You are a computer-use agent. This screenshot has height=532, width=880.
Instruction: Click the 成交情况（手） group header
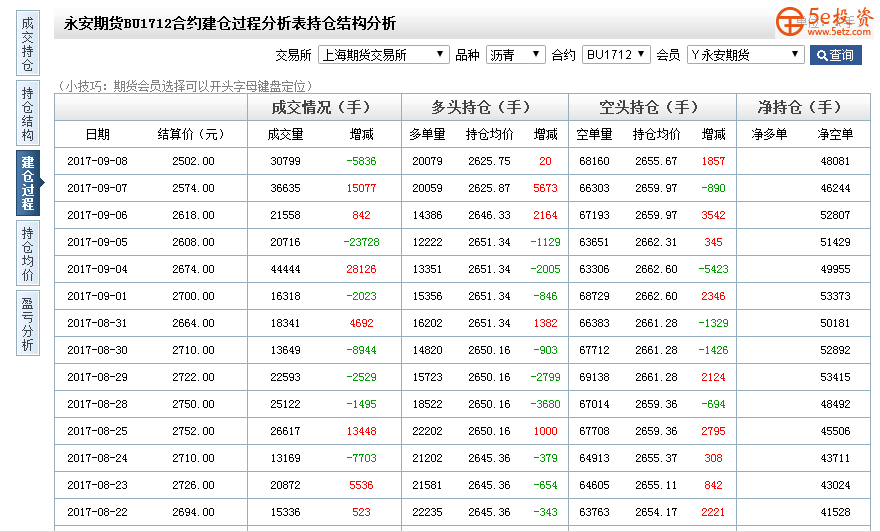(x=324, y=107)
